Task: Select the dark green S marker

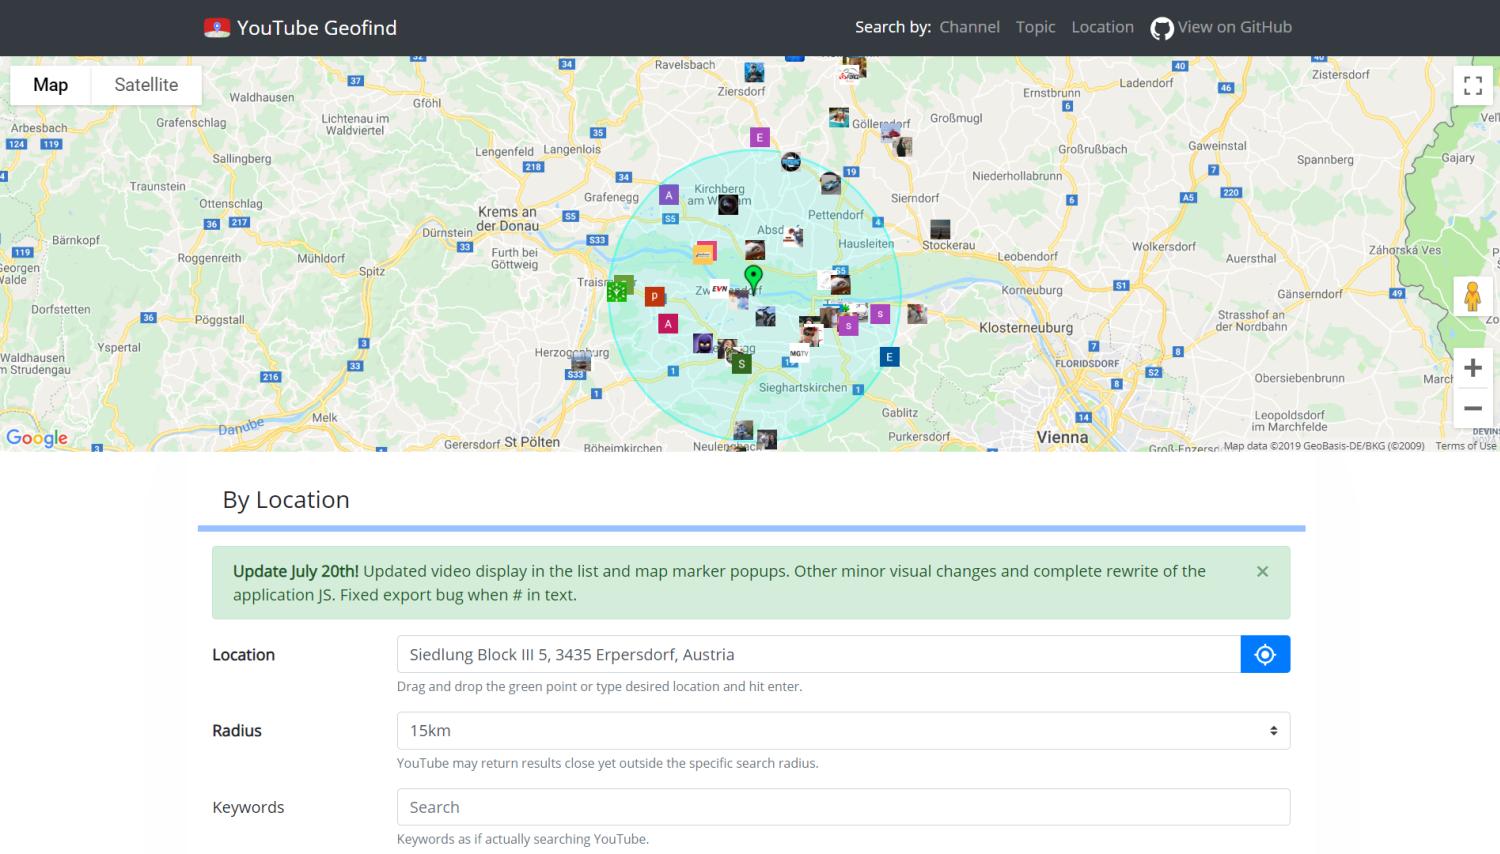Action: point(741,364)
